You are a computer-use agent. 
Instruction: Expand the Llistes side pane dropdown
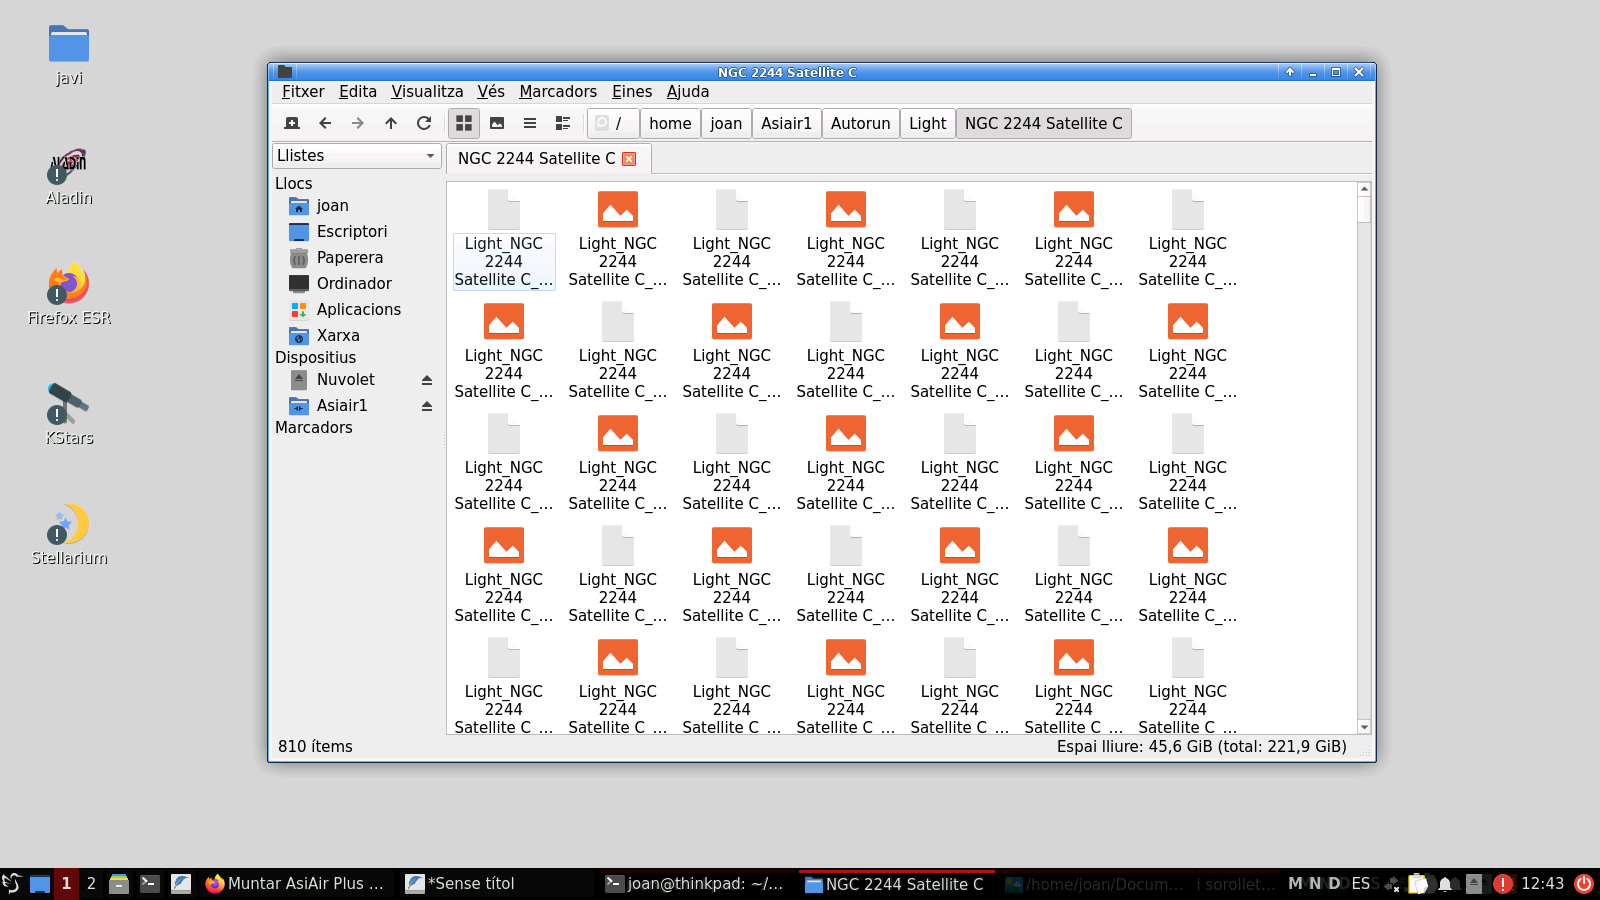[x=357, y=156]
